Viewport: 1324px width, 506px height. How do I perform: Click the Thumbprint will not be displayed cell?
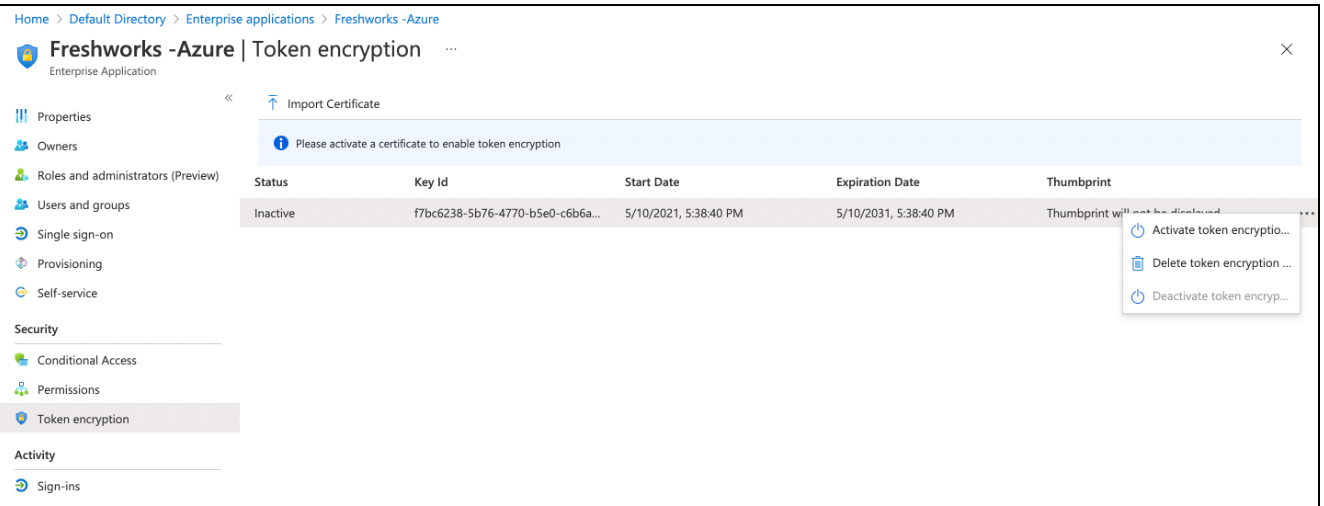[1133, 213]
